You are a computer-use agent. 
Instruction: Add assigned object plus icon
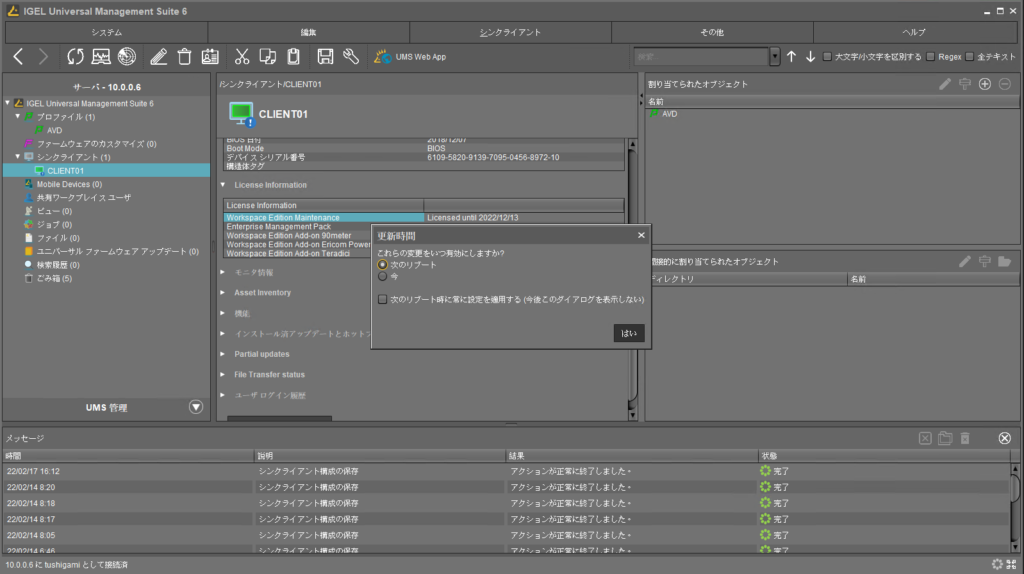pos(985,84)
